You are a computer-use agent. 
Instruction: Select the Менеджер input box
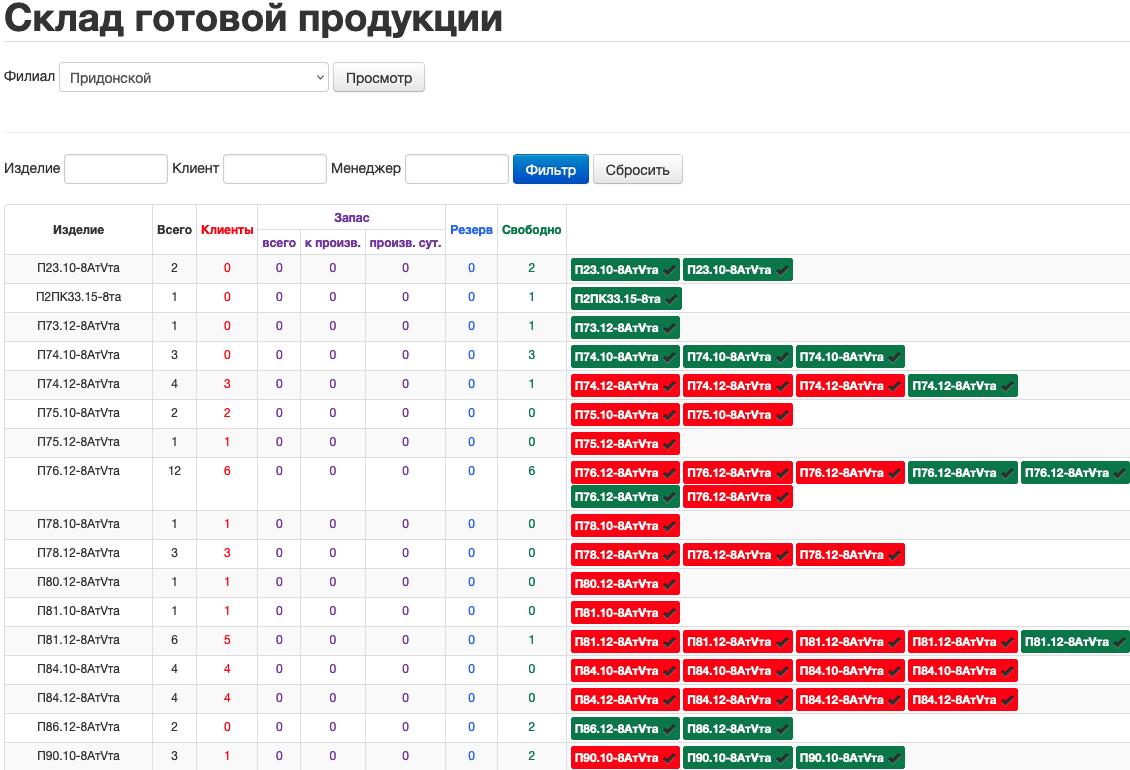(457, 169)
